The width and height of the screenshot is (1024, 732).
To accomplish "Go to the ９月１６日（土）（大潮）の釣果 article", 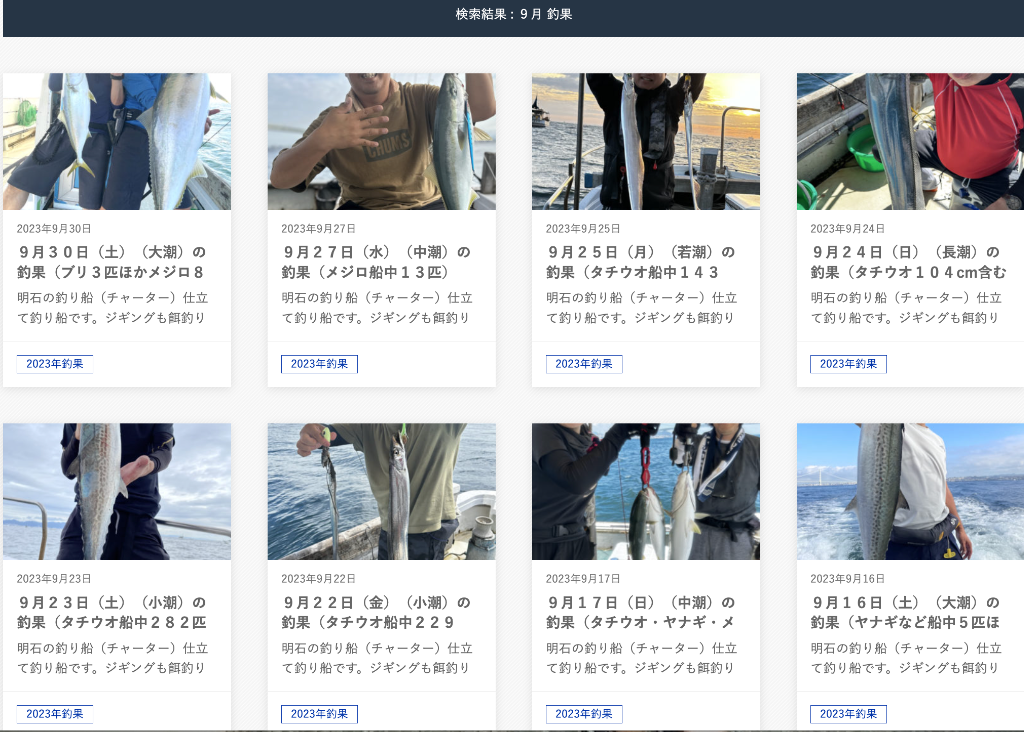I will point(907,612).
